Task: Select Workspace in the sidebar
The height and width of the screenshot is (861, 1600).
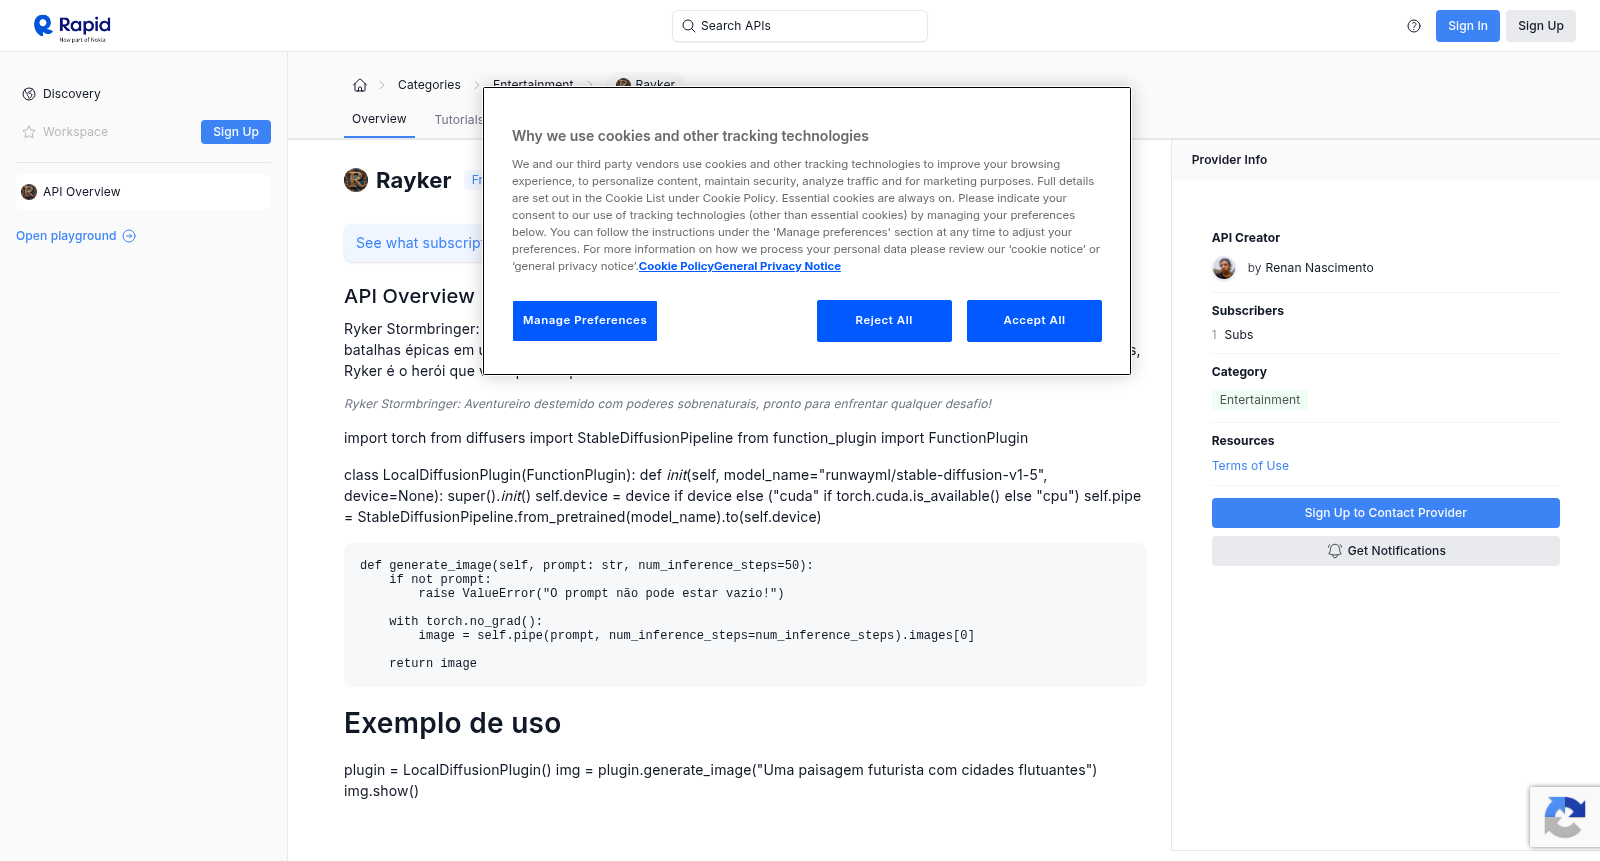Action: click(75, 132)
